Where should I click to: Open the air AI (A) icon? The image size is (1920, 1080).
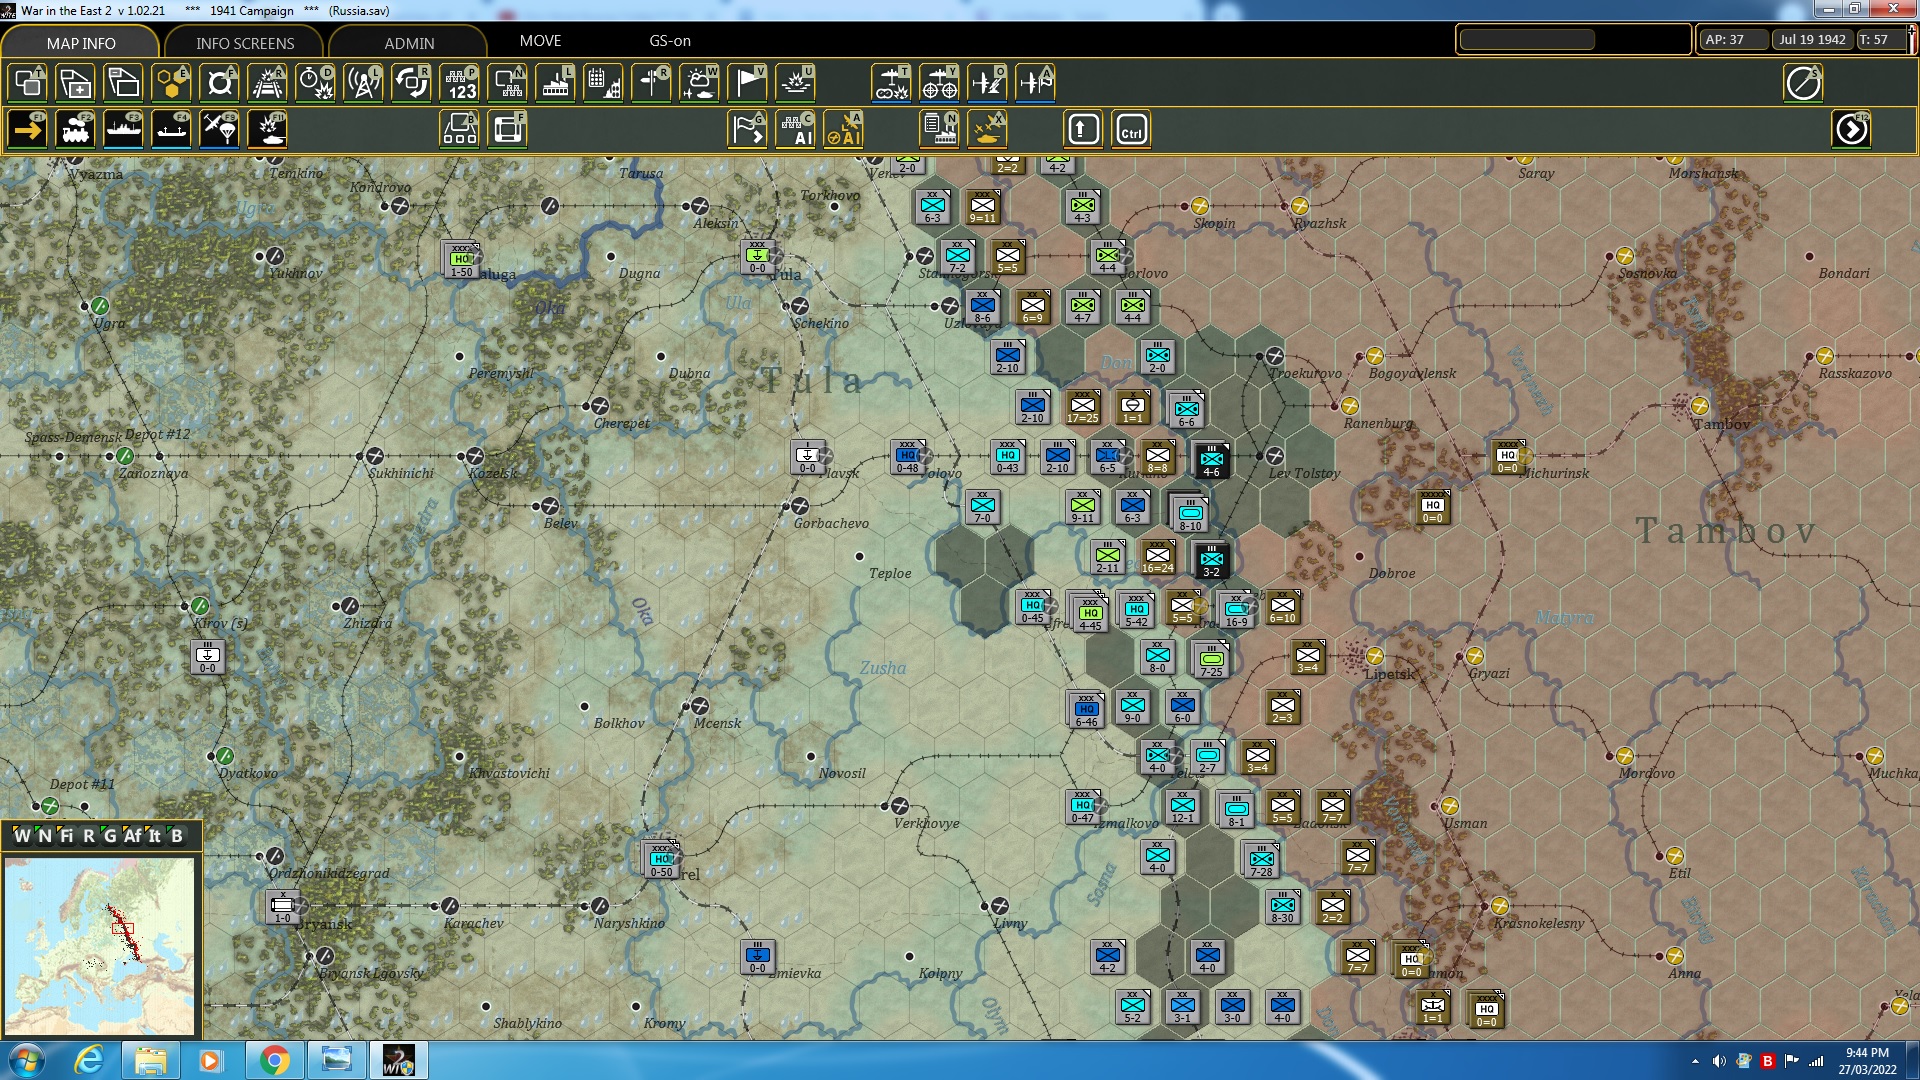pyautogui.click(x=844, y=130)
